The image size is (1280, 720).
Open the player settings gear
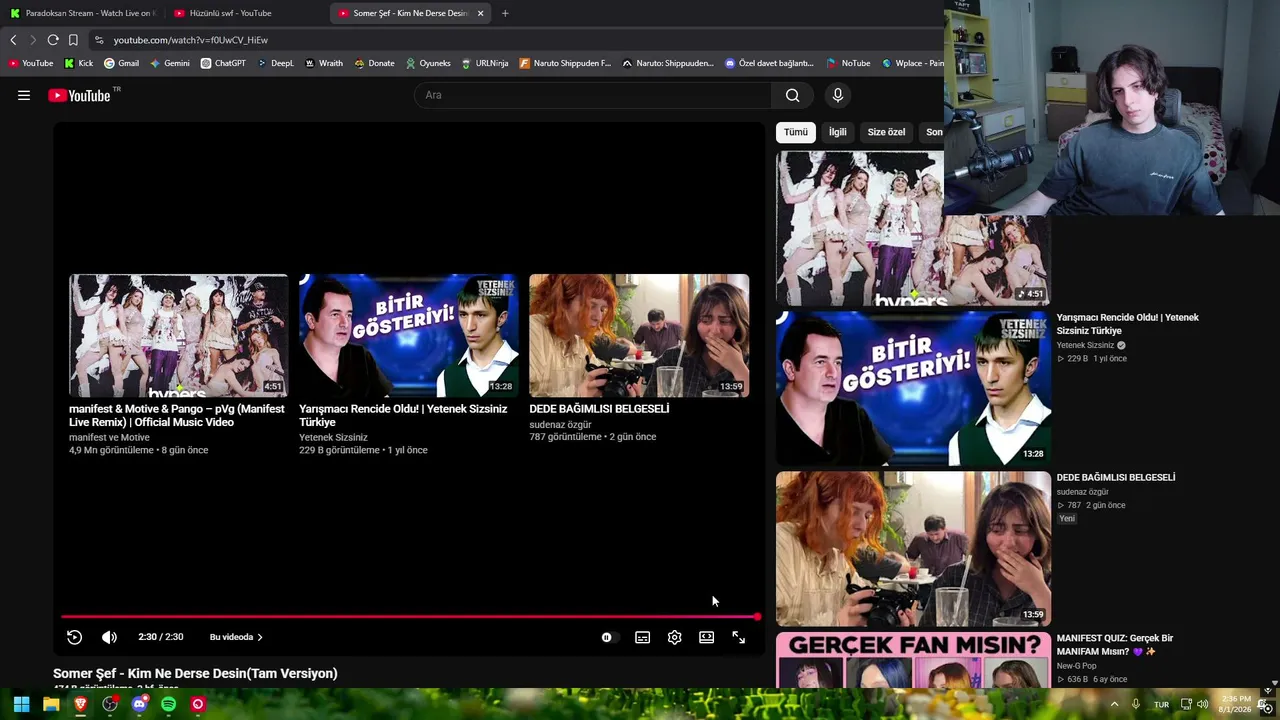[x=674, y=637]
